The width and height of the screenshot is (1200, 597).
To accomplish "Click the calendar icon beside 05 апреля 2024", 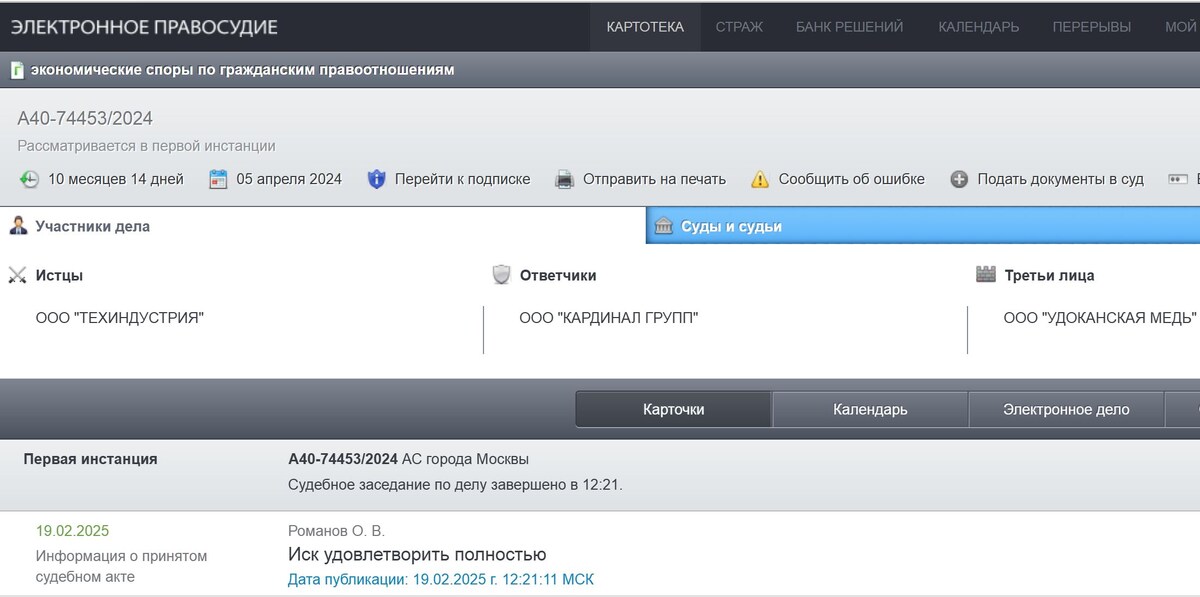I will coord(218,180).
